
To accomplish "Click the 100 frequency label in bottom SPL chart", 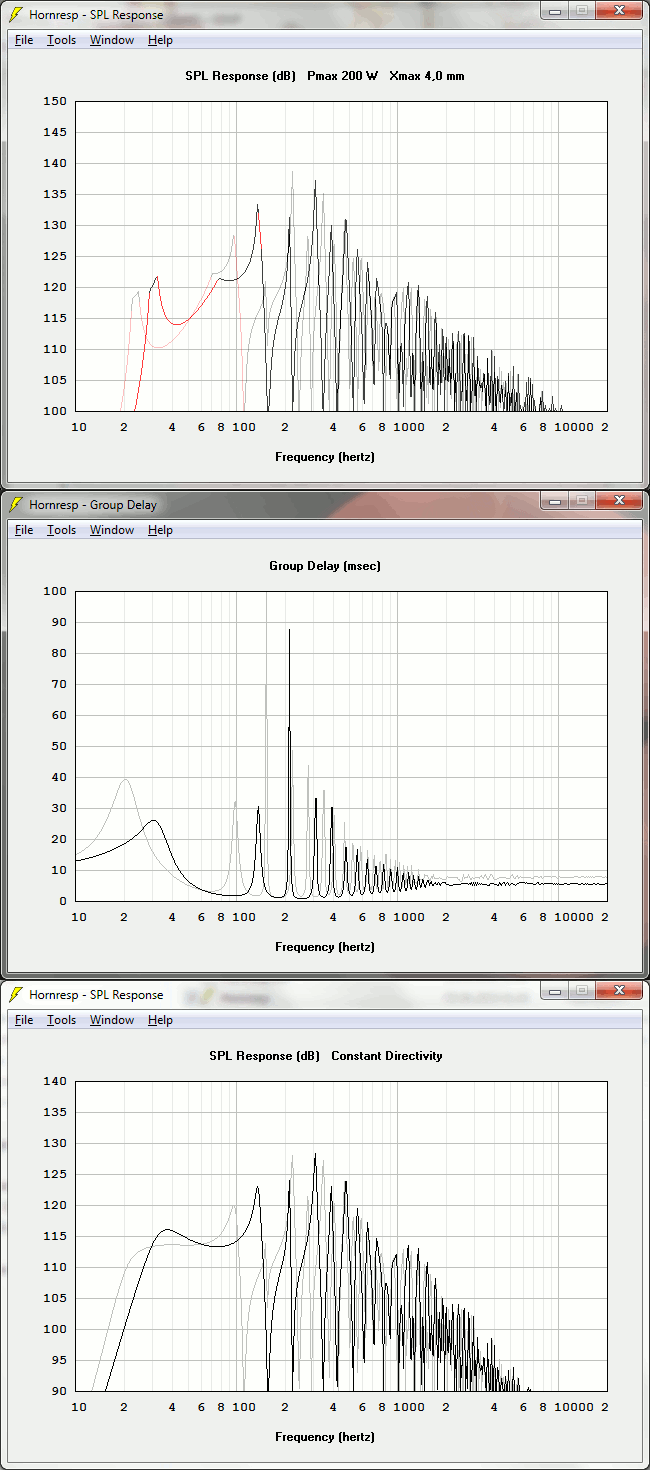I will tap(245, 1407).
